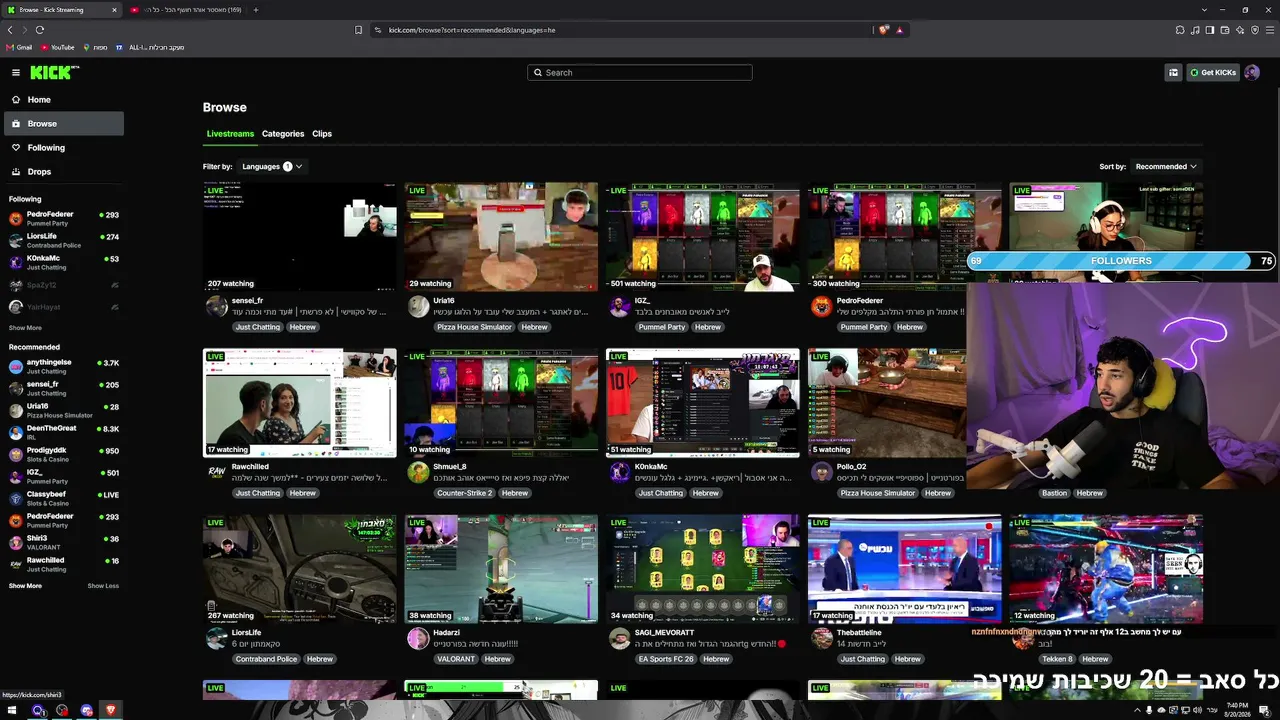The height and width of the screenshot is (720, 1280).
Task: Switch to the Categories tab
Action: point(283,134)
